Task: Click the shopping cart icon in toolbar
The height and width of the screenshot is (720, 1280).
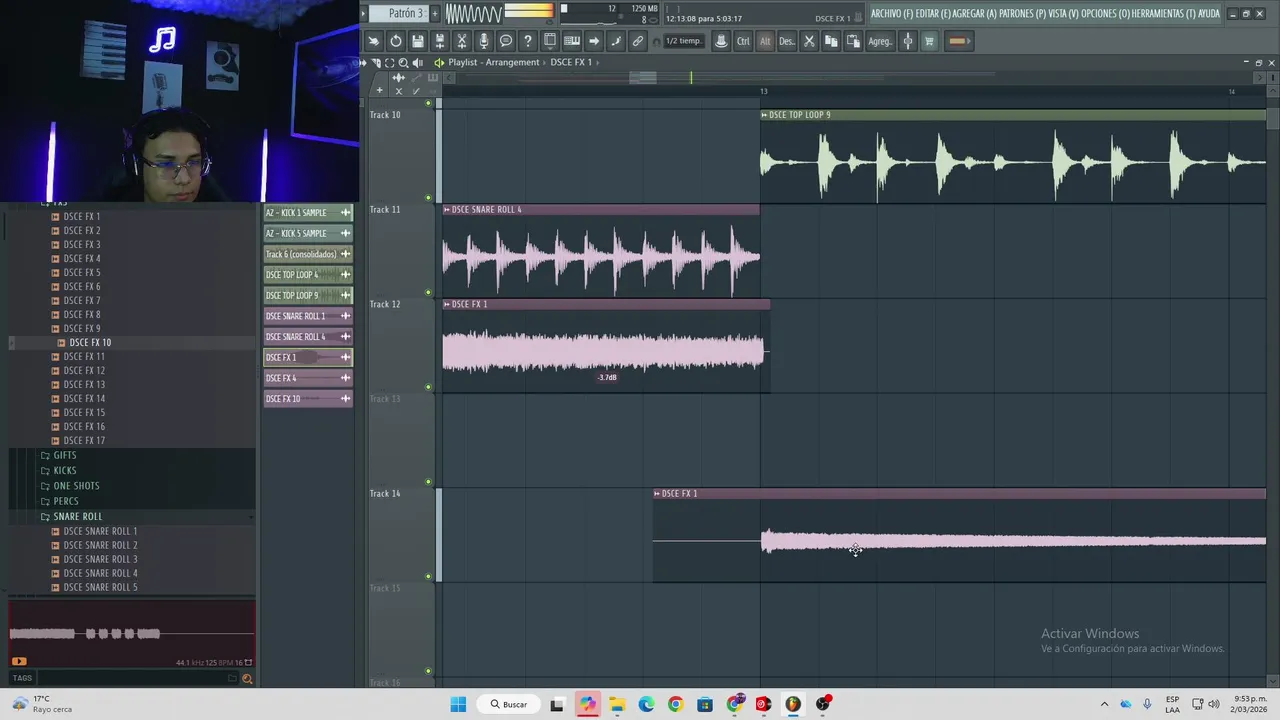Action: 929,41
